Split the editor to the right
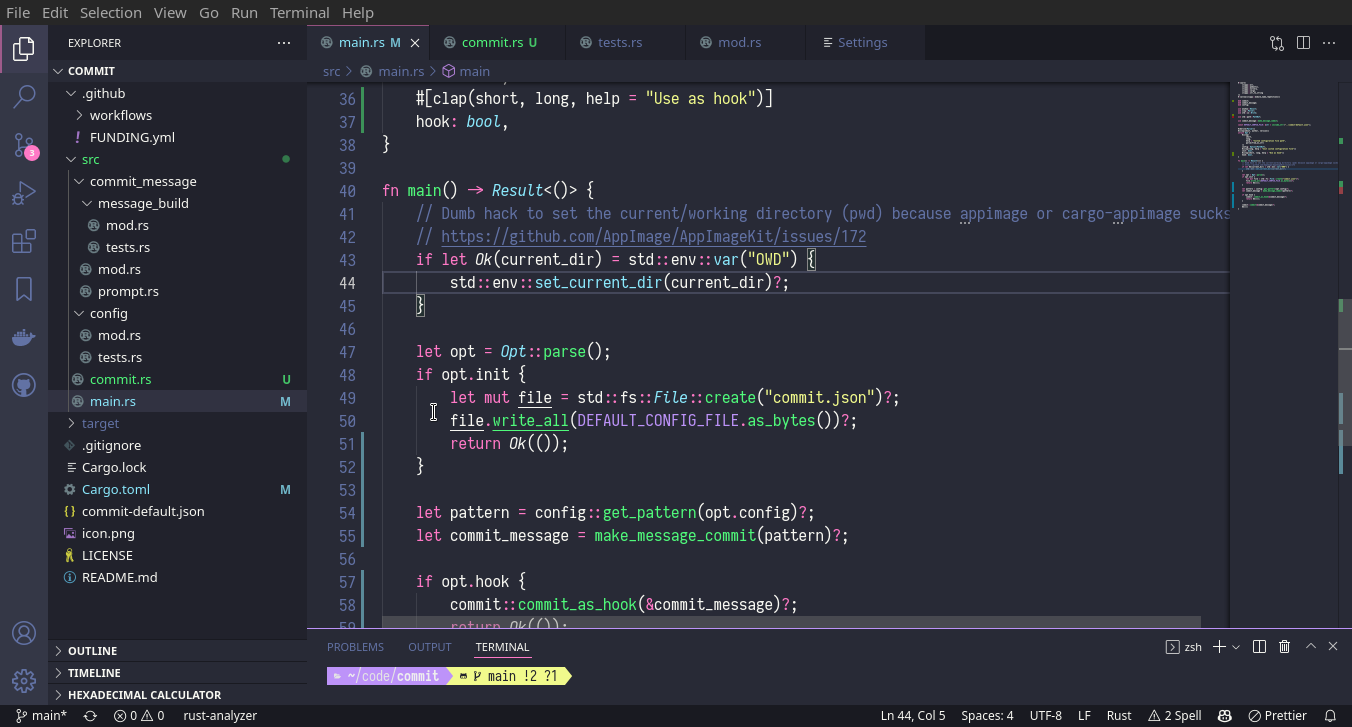1352x727 pixels. point(1303,43)
